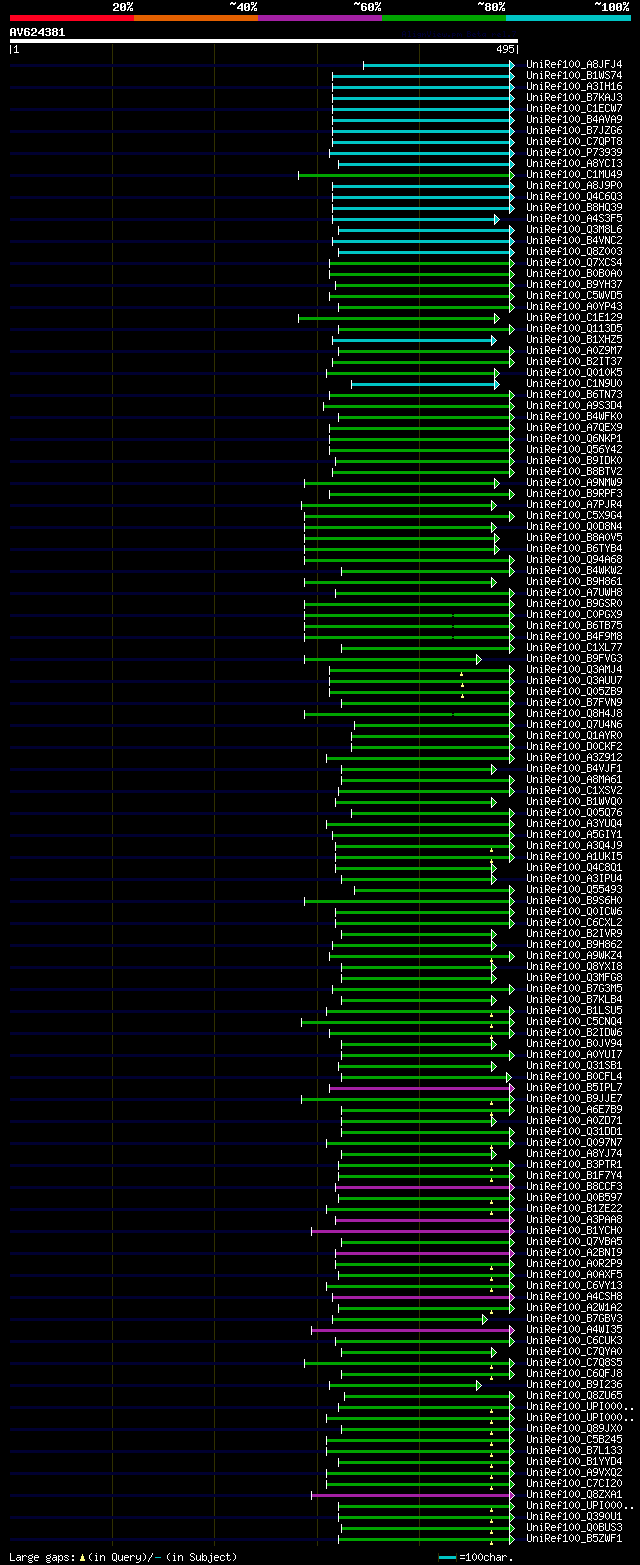This screenshot has width=640, height=1565.
Task: Select the UniRef100_B7KLB4 label
Action: 574,999
